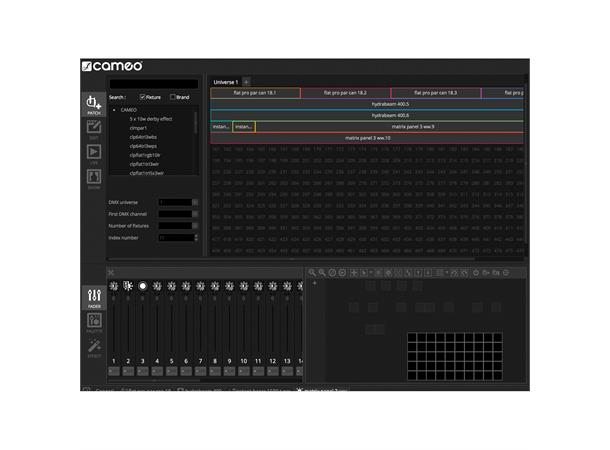Click the DMX universe value field

[x=175, y=202]
